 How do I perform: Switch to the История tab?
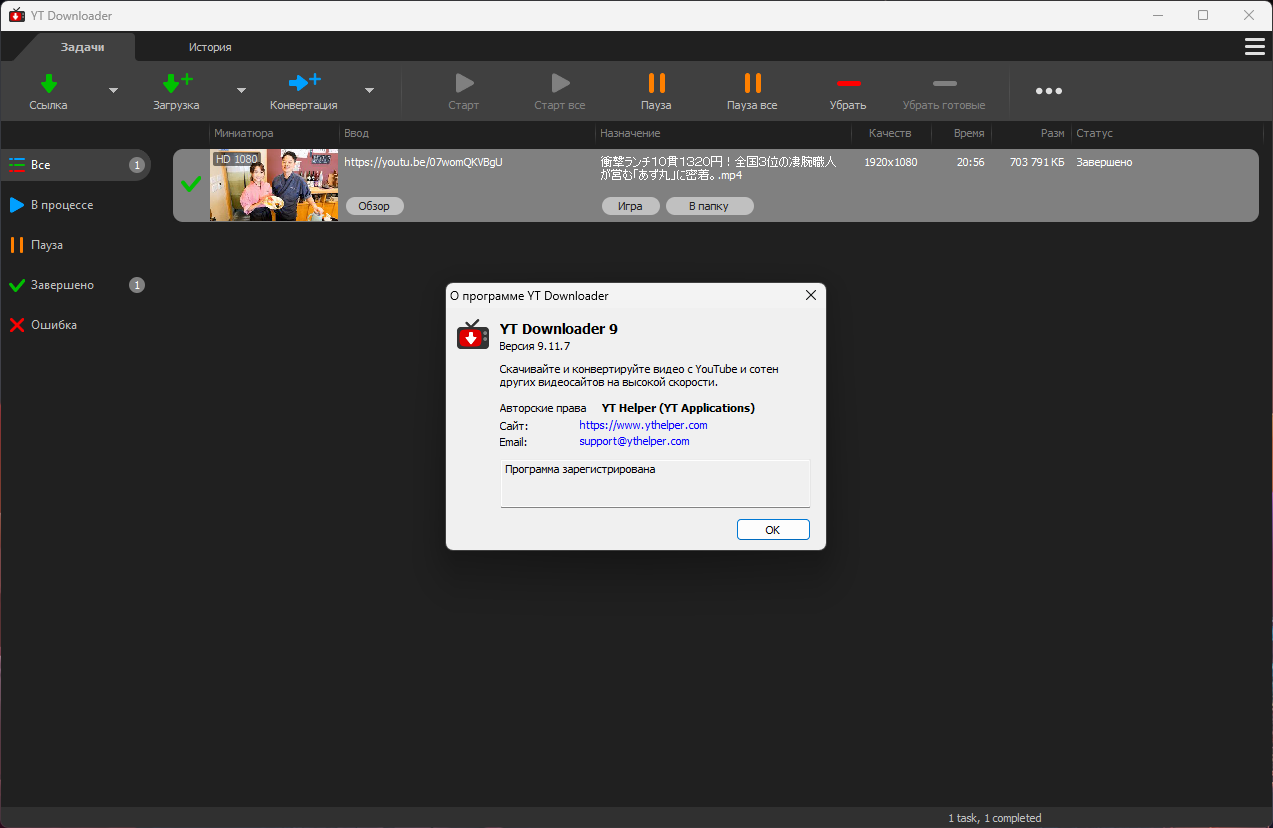210,47
